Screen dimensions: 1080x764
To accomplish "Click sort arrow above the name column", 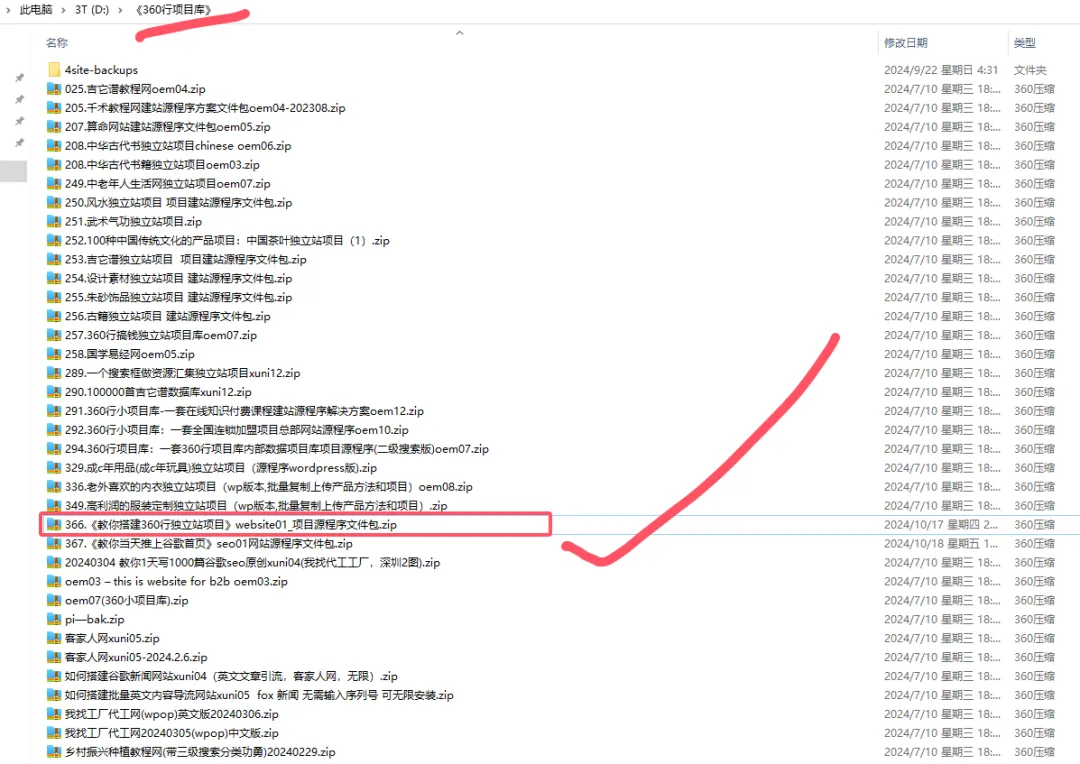I will pyautogui.click(x=459, y=32).
